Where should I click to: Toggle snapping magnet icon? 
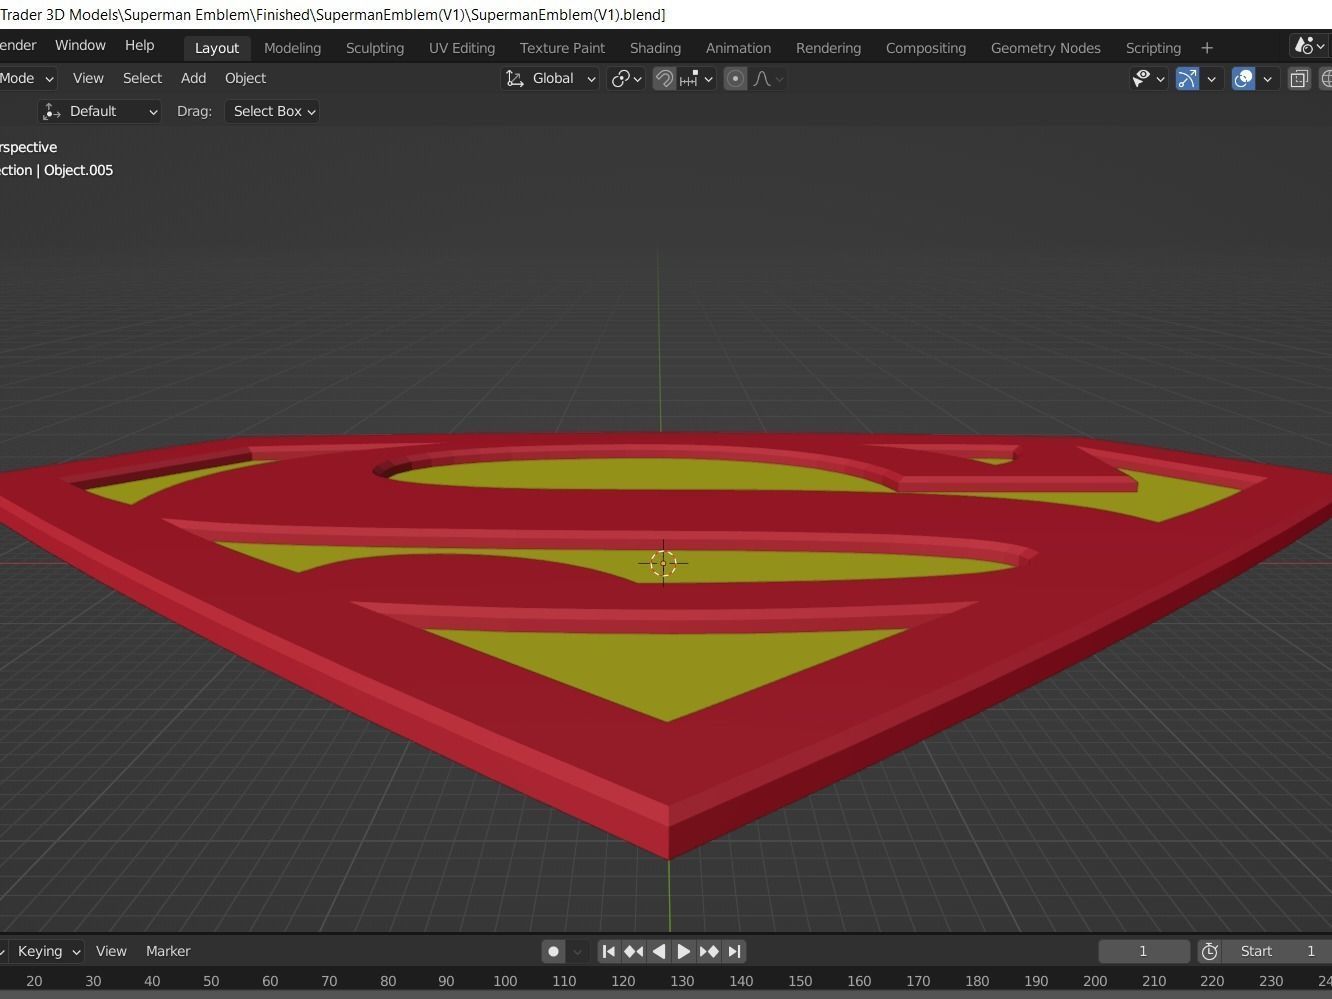tap(664, 79)
